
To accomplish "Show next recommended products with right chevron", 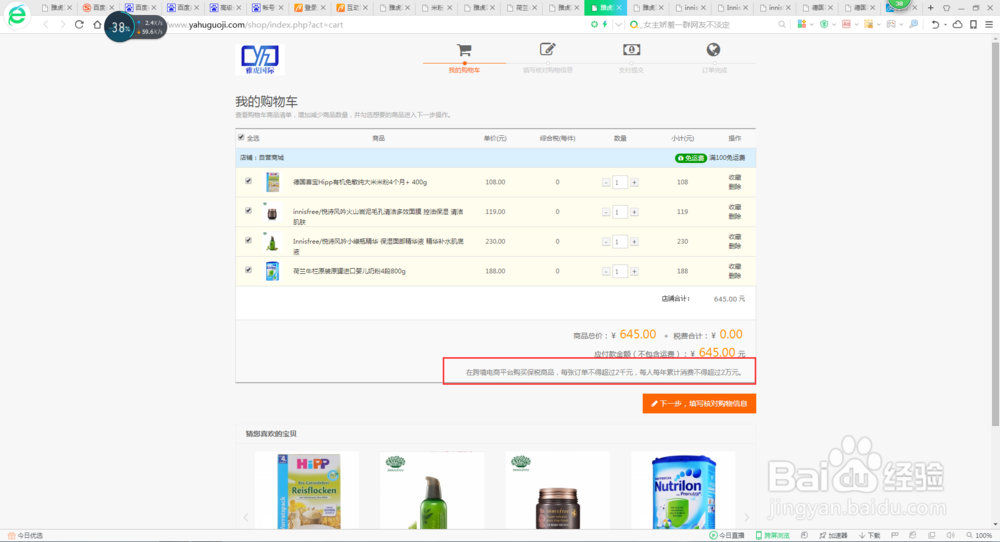I will tap(746, 517).
